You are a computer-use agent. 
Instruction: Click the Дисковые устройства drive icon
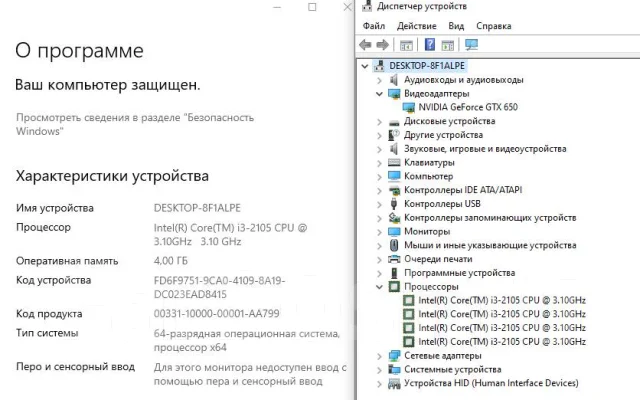[394, 122]
